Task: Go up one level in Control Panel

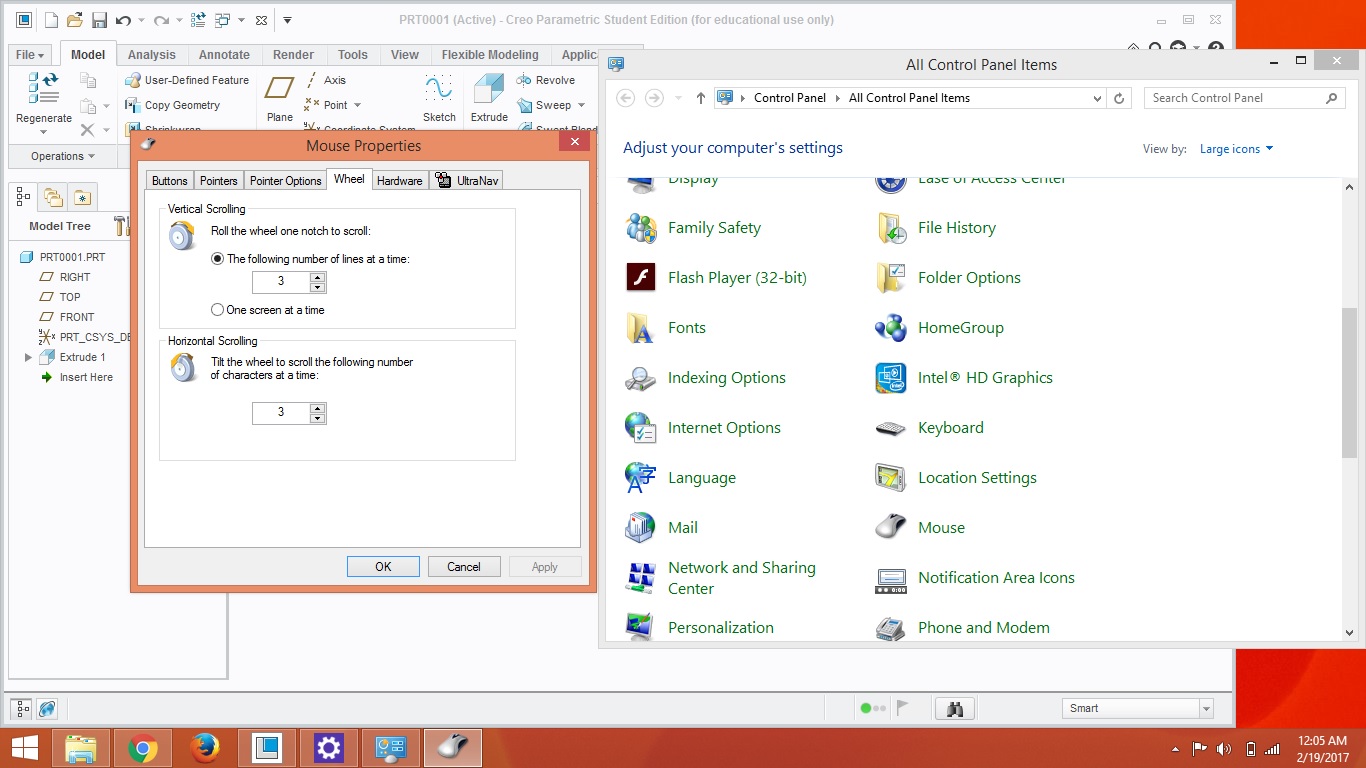Action: (700, 98)
